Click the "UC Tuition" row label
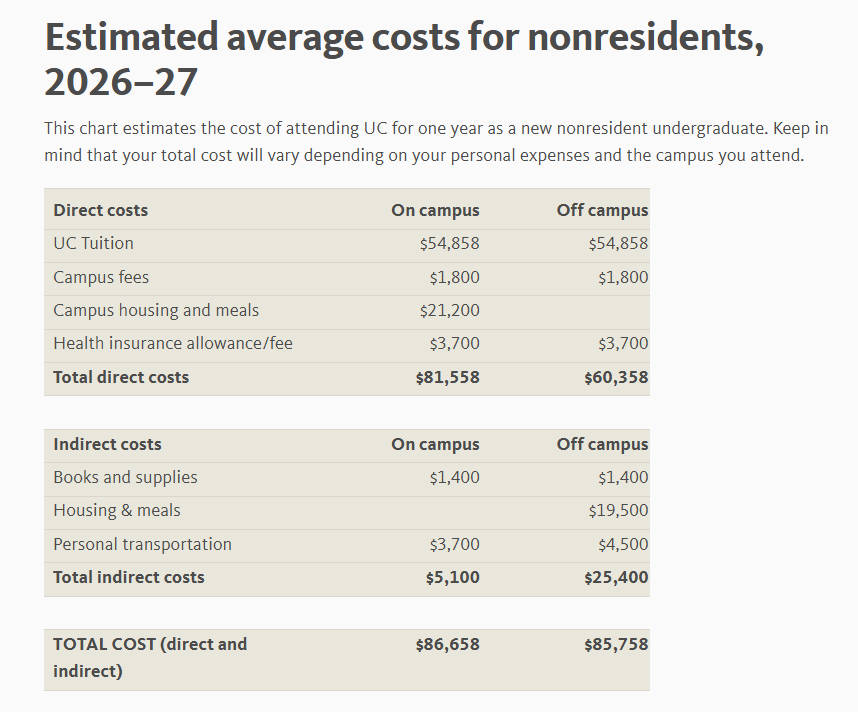858x712 pixels. (x=93, y=243)
